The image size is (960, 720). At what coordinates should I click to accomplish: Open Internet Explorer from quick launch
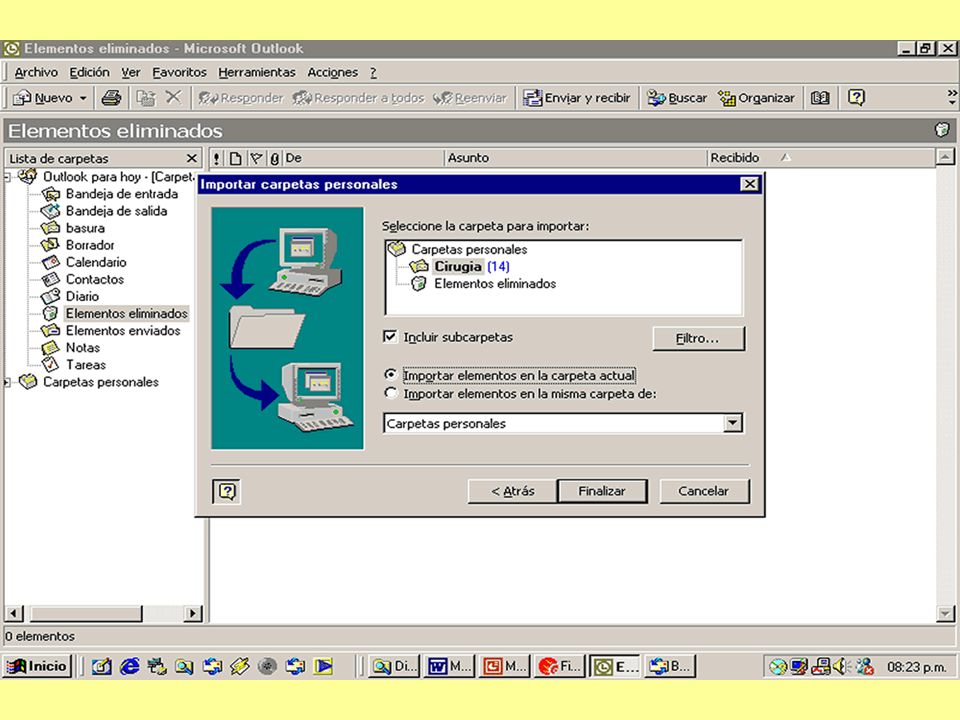click(129, 666)
